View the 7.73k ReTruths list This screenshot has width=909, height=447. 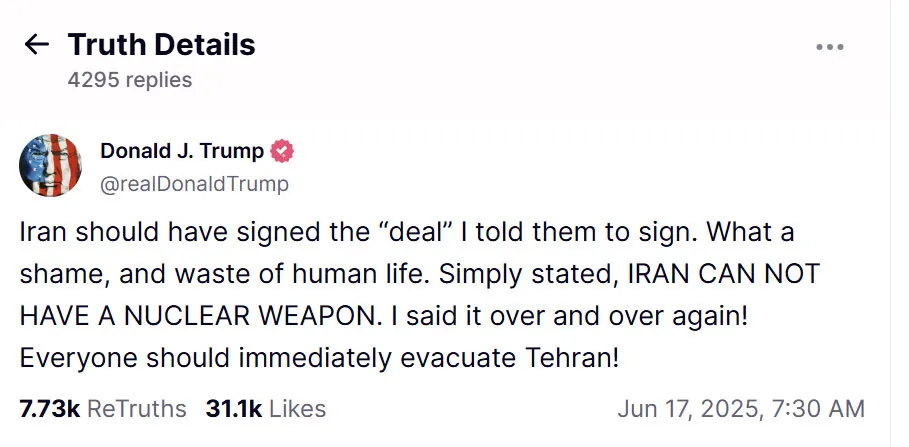pos(103,409)
